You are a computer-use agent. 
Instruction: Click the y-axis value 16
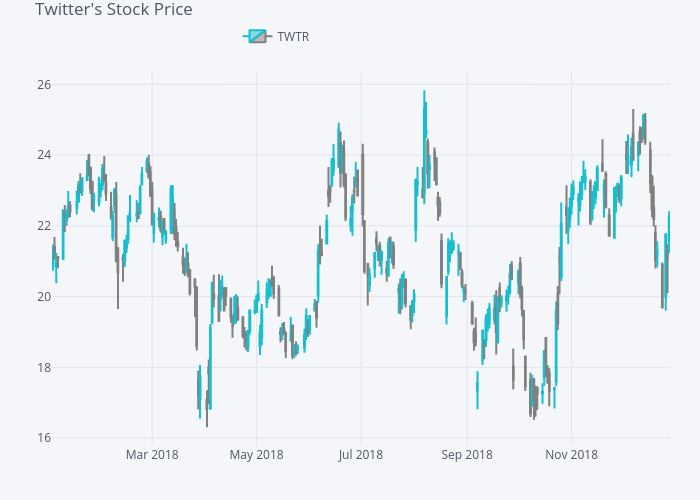click(x=45, y=438)
